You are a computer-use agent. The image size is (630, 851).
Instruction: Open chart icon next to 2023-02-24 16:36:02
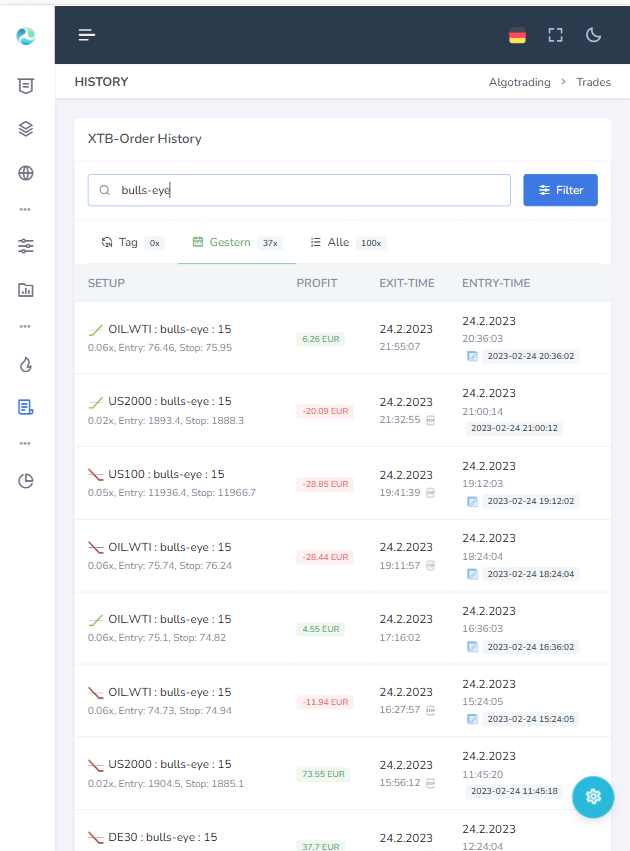[473, 647]
